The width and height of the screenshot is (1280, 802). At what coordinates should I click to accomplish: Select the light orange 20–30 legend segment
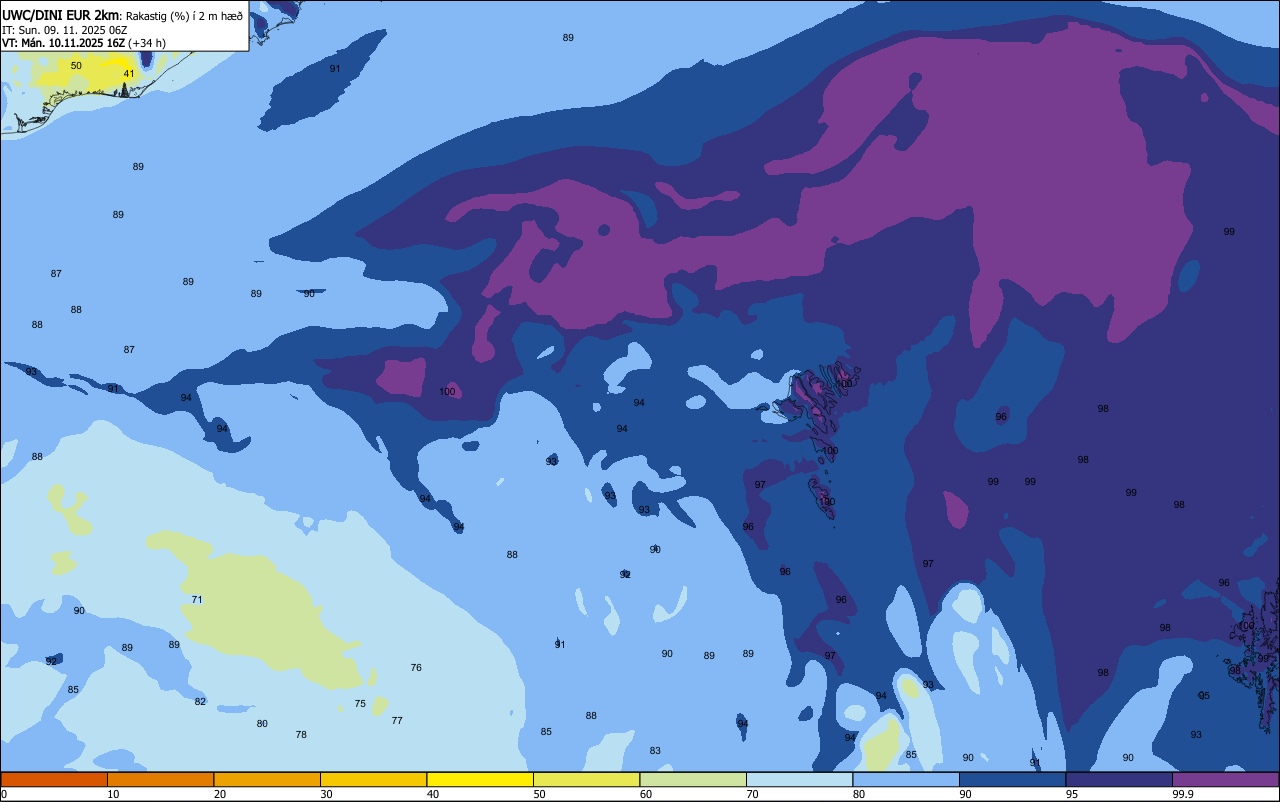(267, 779)
